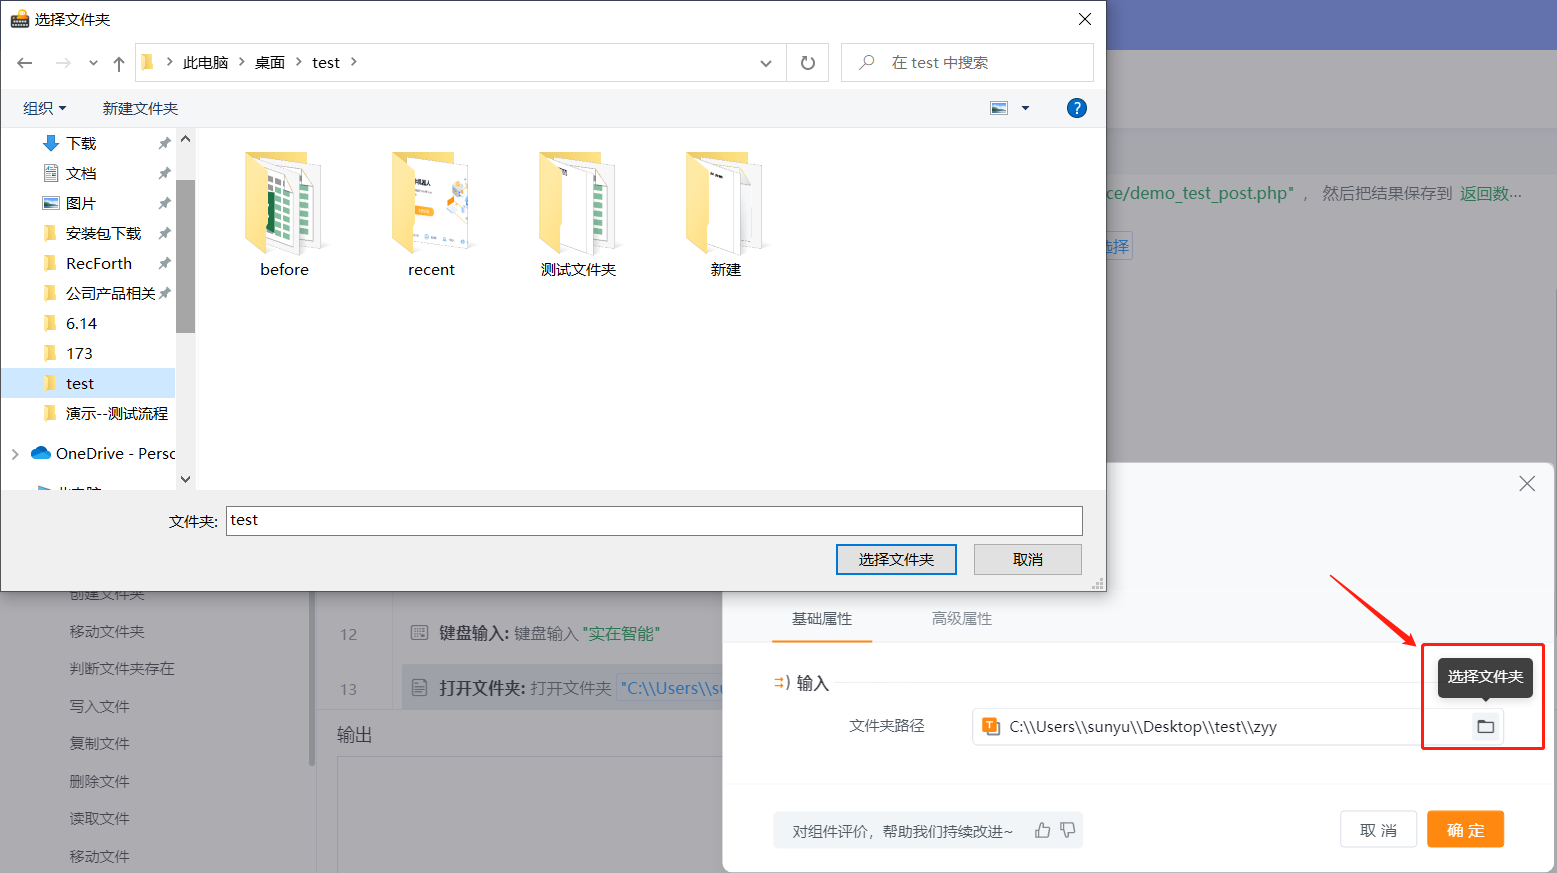Open the view options dropdown arrow

pyautogui.click(x=1025, y=108)
